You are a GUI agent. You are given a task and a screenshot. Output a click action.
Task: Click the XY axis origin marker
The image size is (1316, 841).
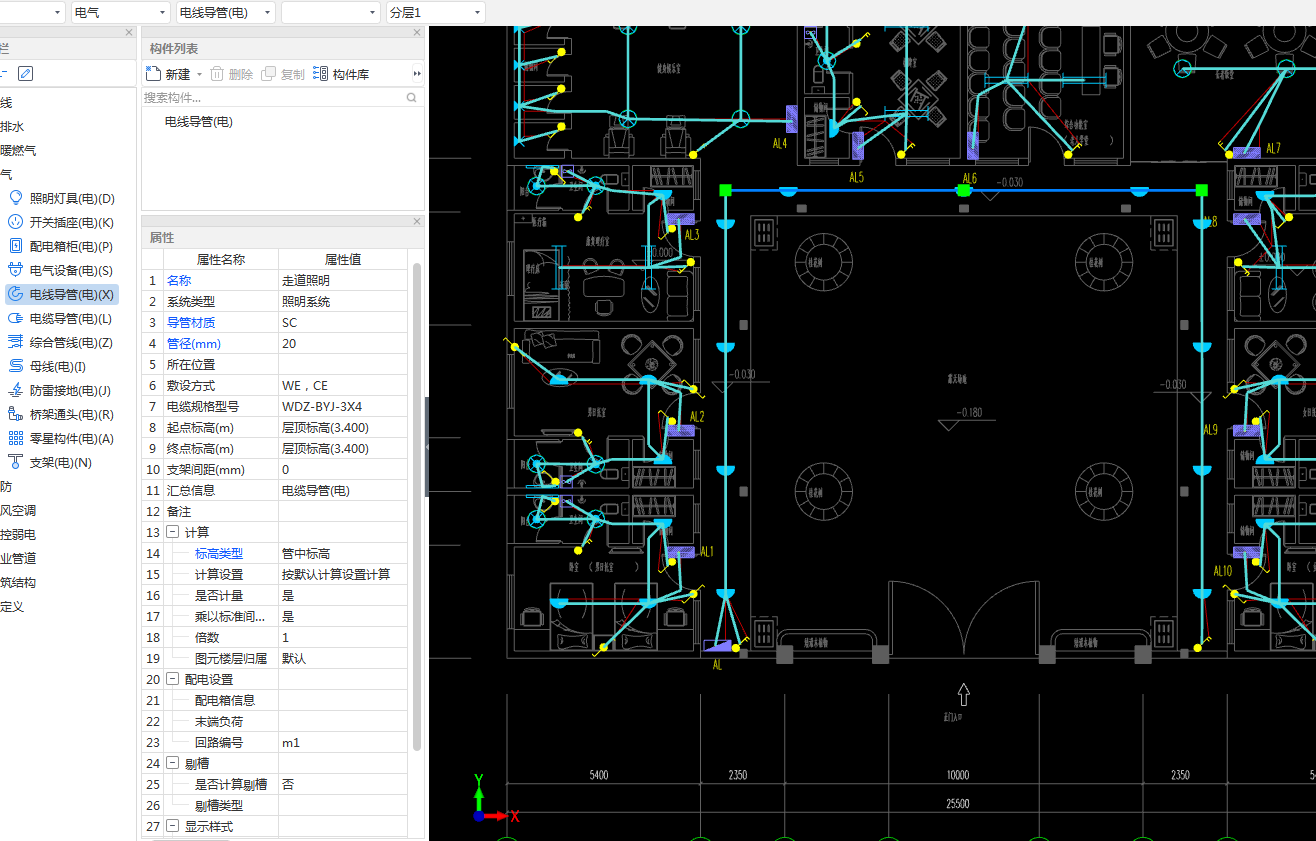point(479,816)
